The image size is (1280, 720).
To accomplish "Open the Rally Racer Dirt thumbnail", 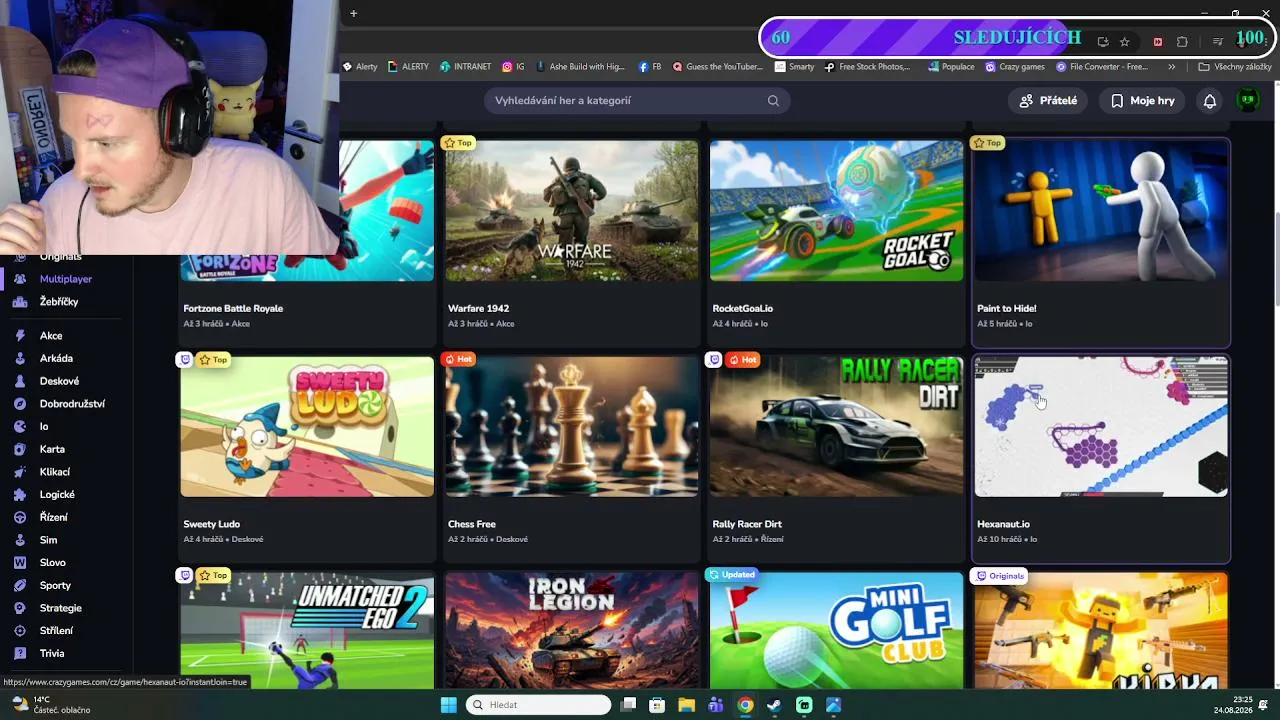I will [x=836, y=427].
